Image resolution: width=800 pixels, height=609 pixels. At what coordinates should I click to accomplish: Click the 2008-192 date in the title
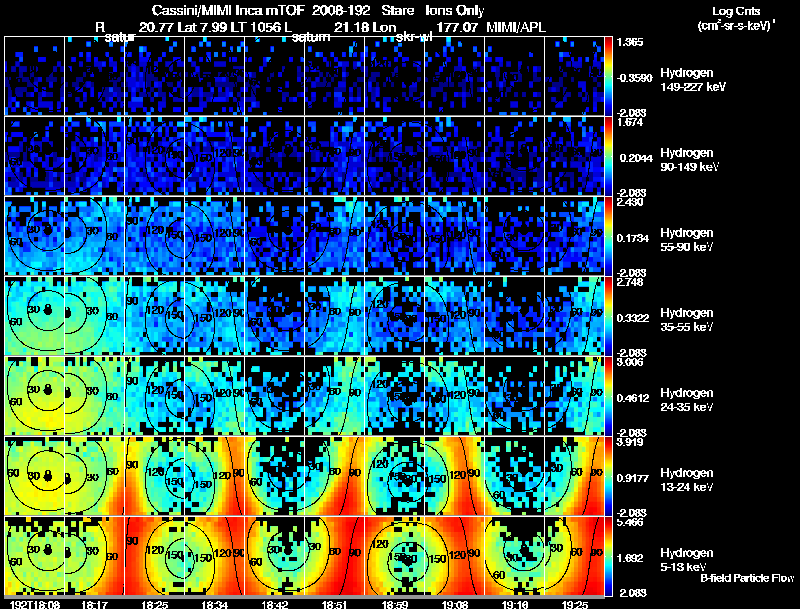point(341,10)
